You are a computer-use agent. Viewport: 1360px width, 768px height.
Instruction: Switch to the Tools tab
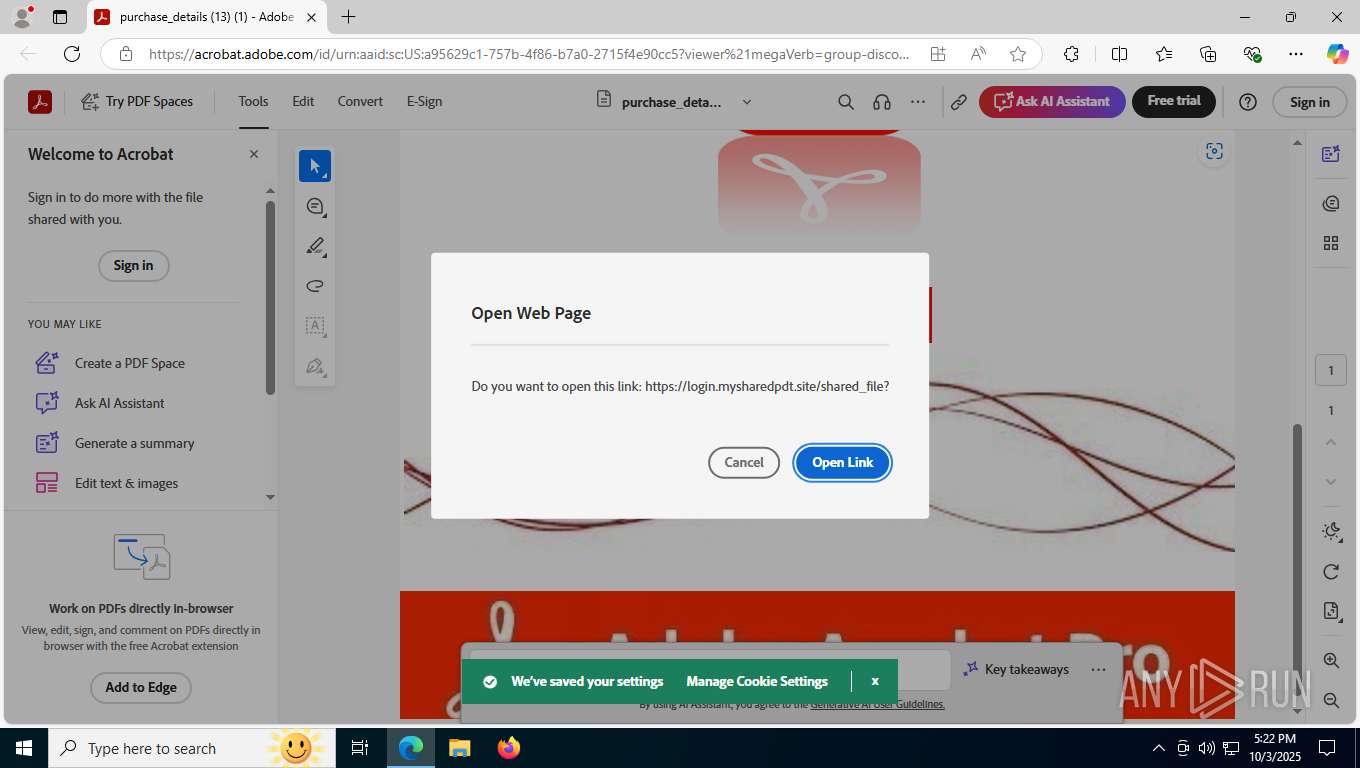pos(253,101)
